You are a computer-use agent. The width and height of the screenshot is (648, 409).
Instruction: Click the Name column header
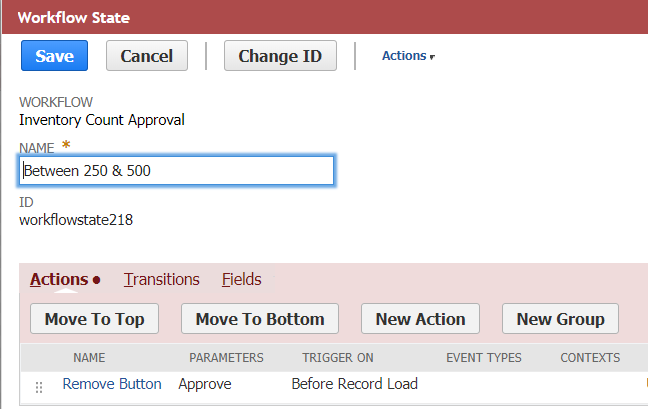click(x=89, y=357)
